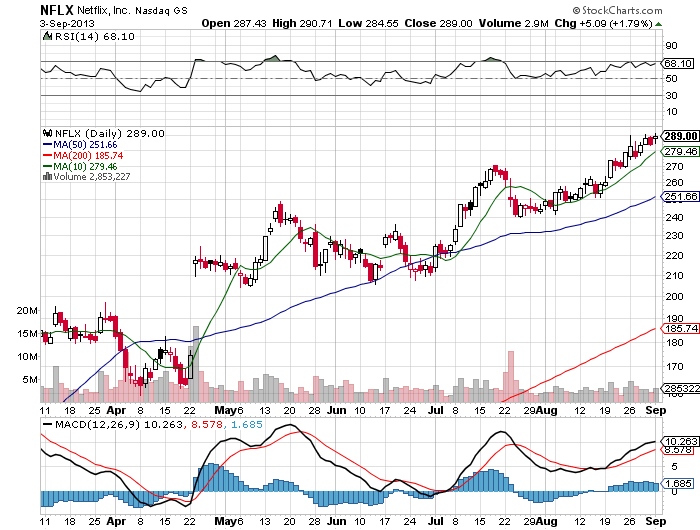Click the 'High 290.71' value

pos(302,23)
